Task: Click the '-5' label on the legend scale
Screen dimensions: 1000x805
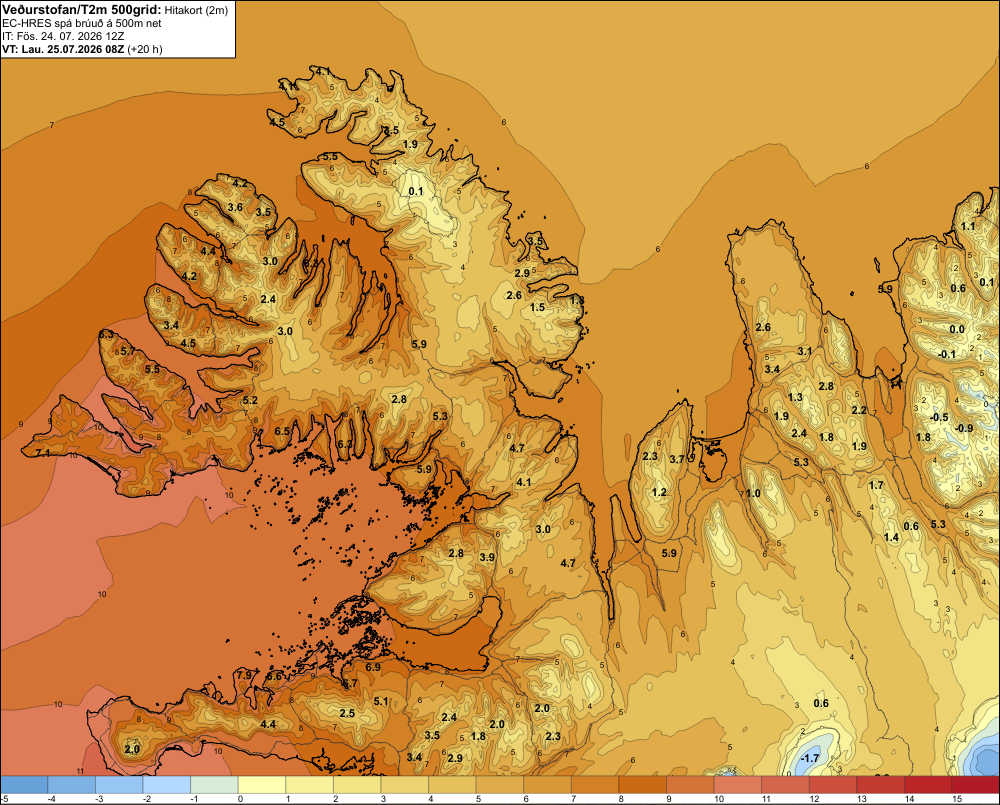Action: click(4, 799)
